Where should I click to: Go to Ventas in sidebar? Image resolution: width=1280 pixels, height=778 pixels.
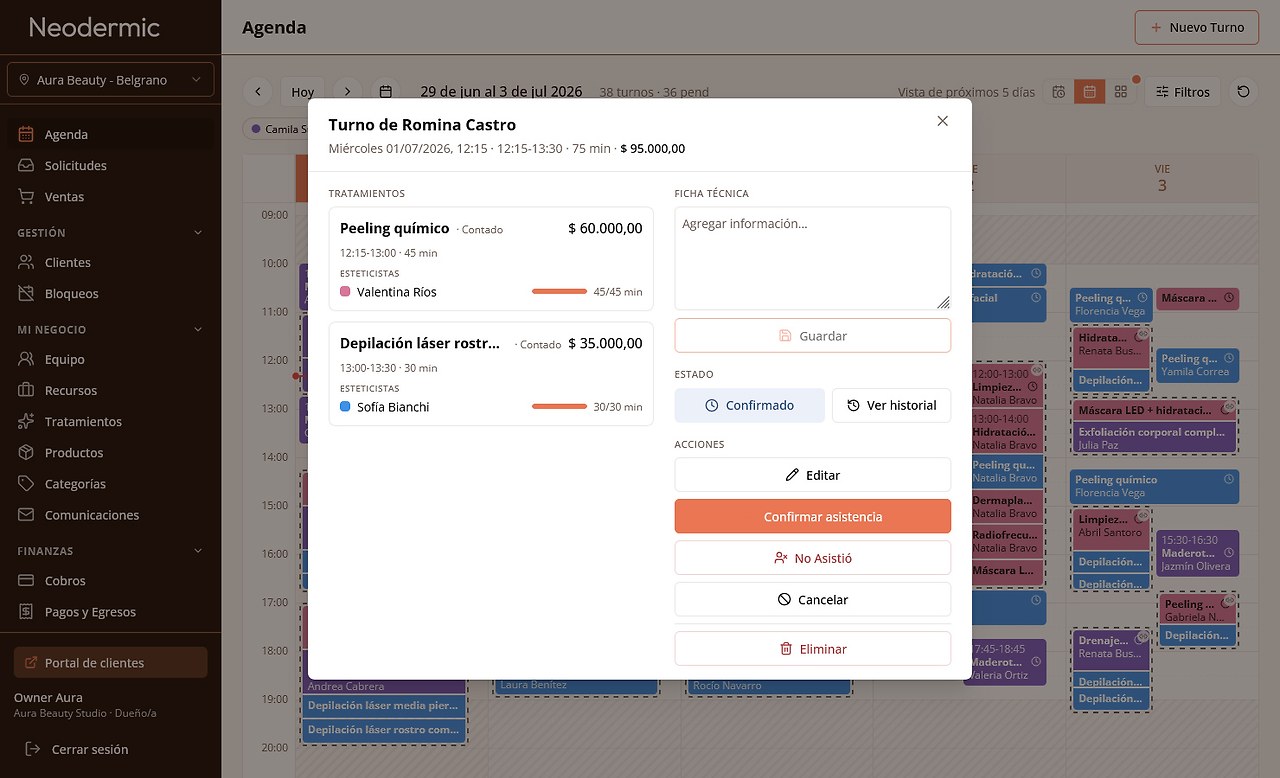110,197
